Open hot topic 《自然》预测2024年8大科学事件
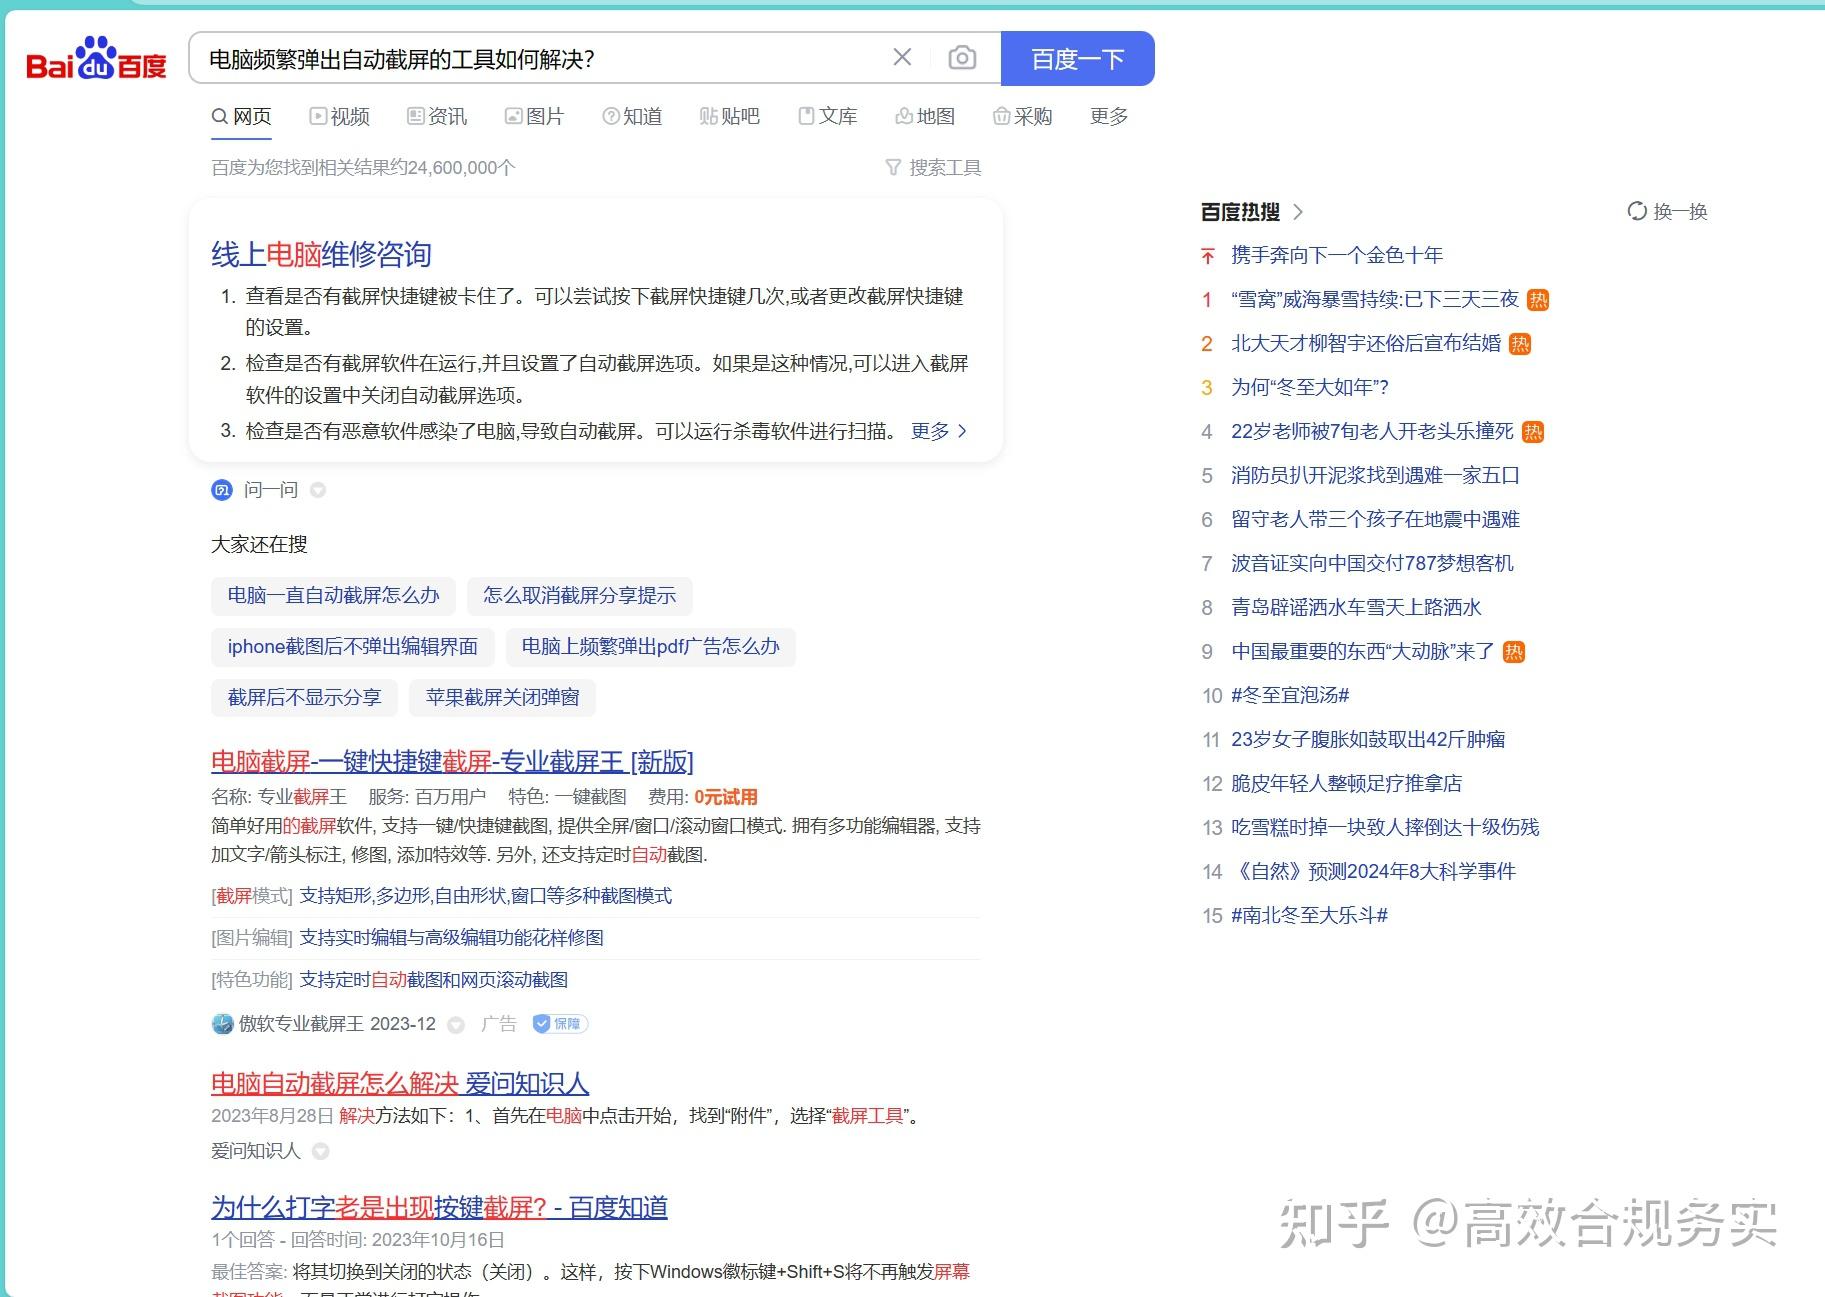The height and width of the screenshot is (1297, 1825). [x=1373, y=871]
